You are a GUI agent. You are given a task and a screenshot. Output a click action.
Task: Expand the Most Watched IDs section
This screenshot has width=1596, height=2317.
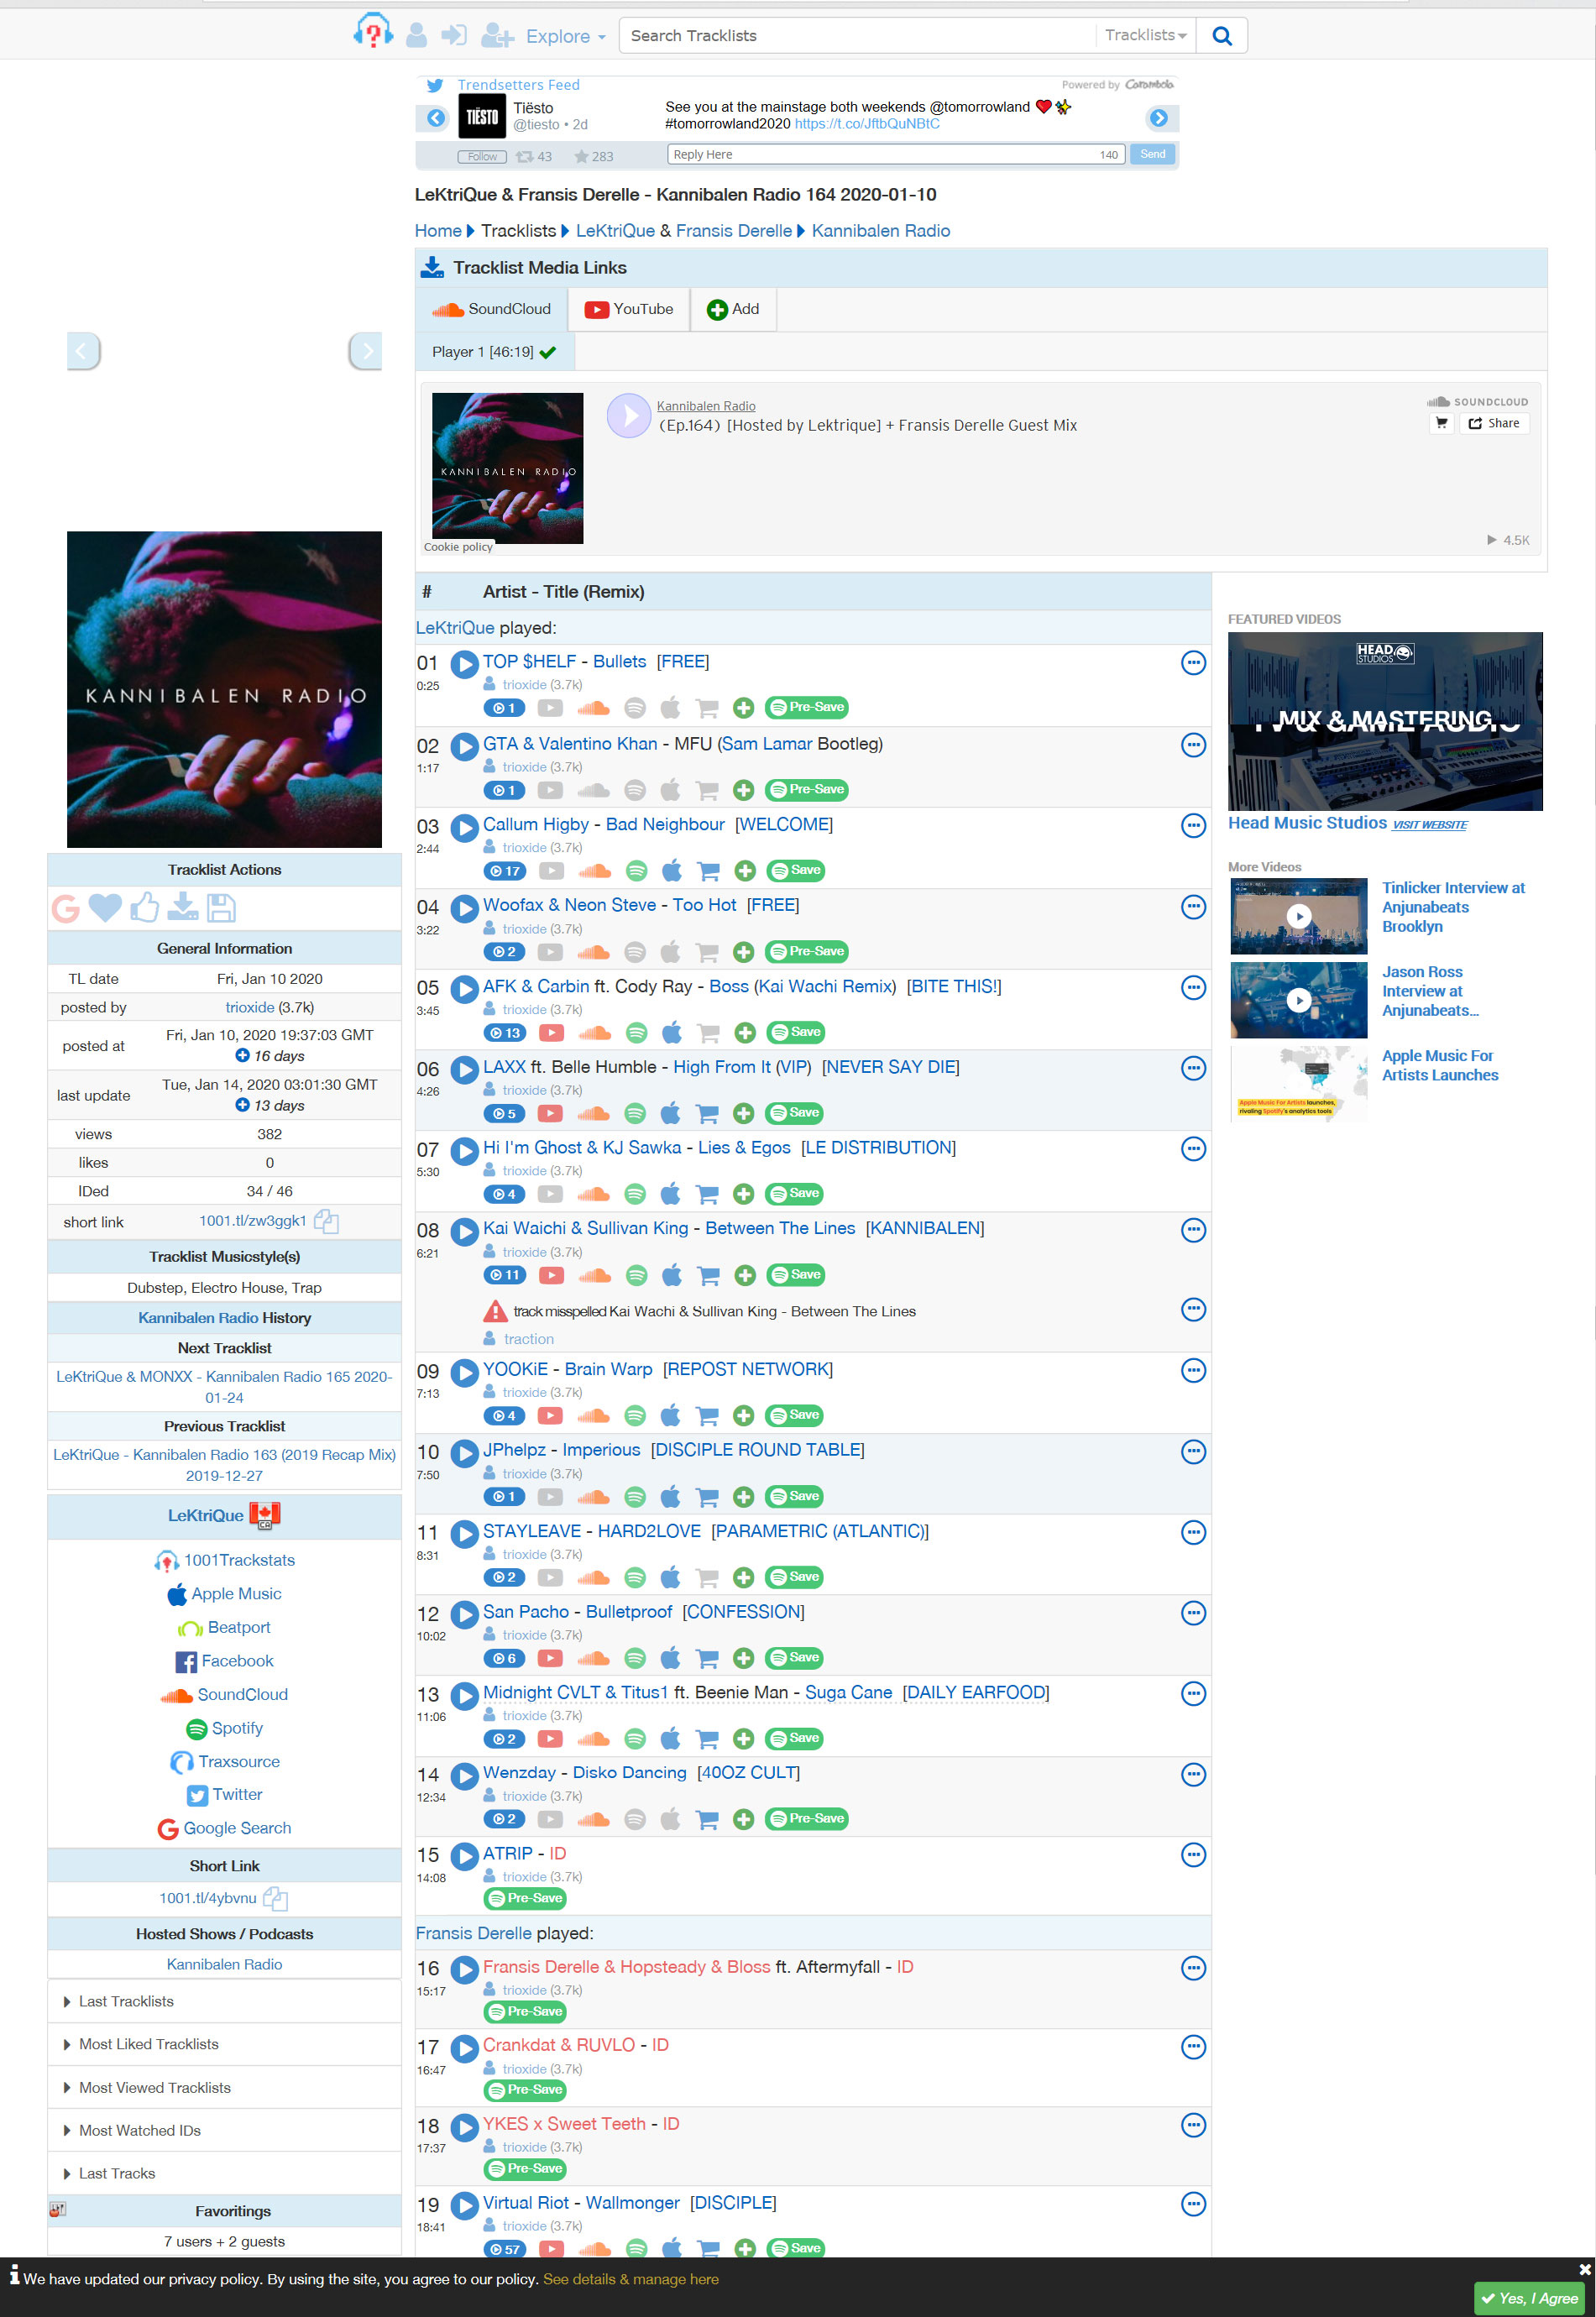click(x=224, y=2131)
